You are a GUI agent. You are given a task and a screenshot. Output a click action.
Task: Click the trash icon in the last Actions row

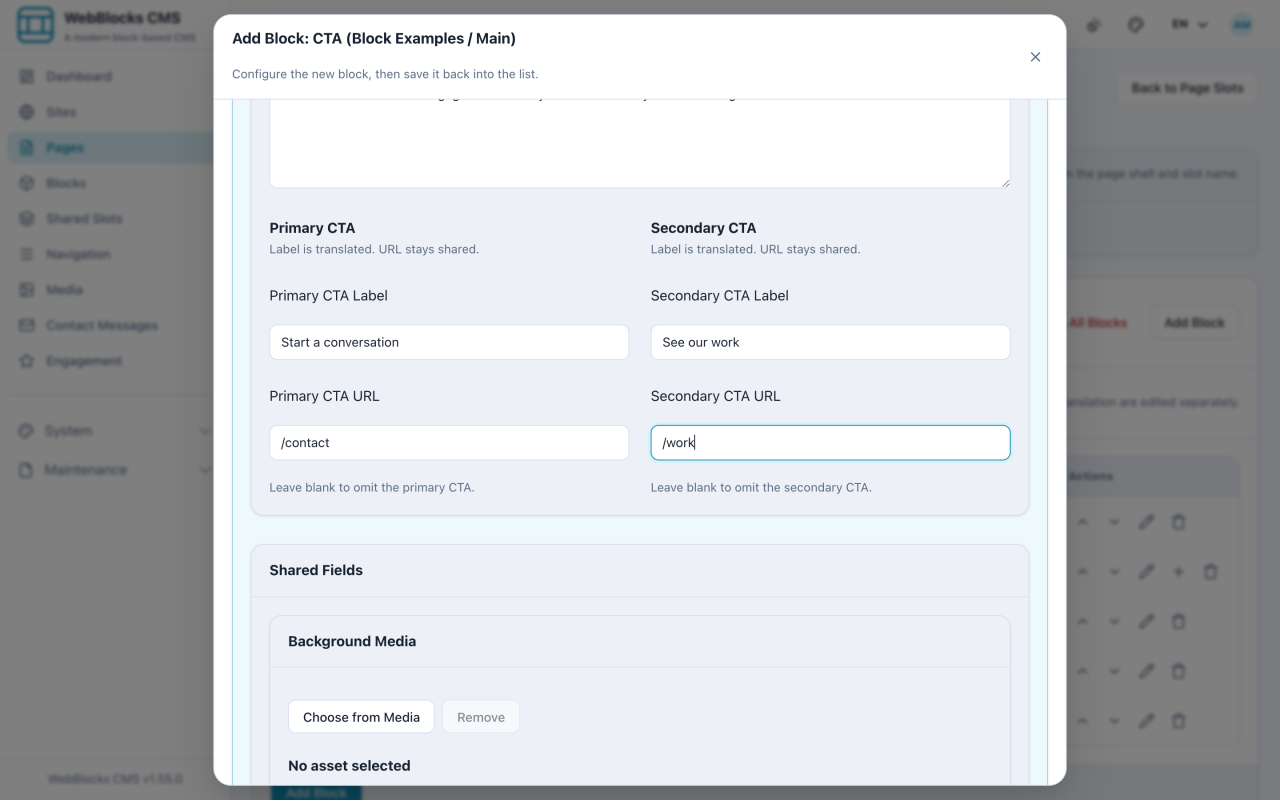pyautogui.click(x=1178, y=720)
